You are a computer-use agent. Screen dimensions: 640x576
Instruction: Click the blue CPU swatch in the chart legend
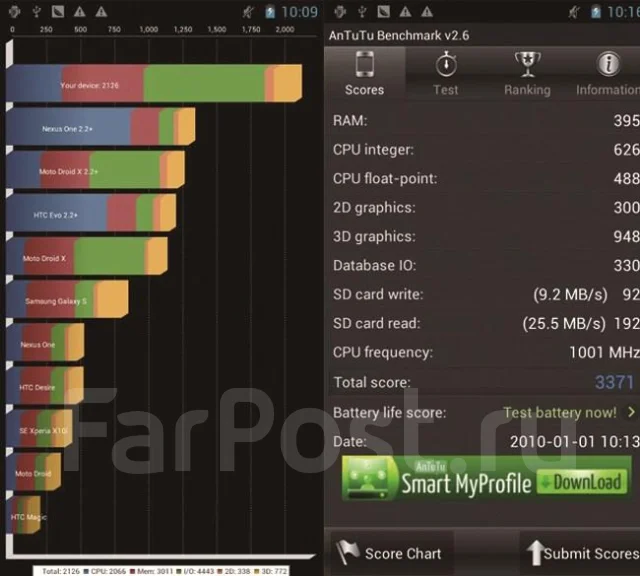86,571
